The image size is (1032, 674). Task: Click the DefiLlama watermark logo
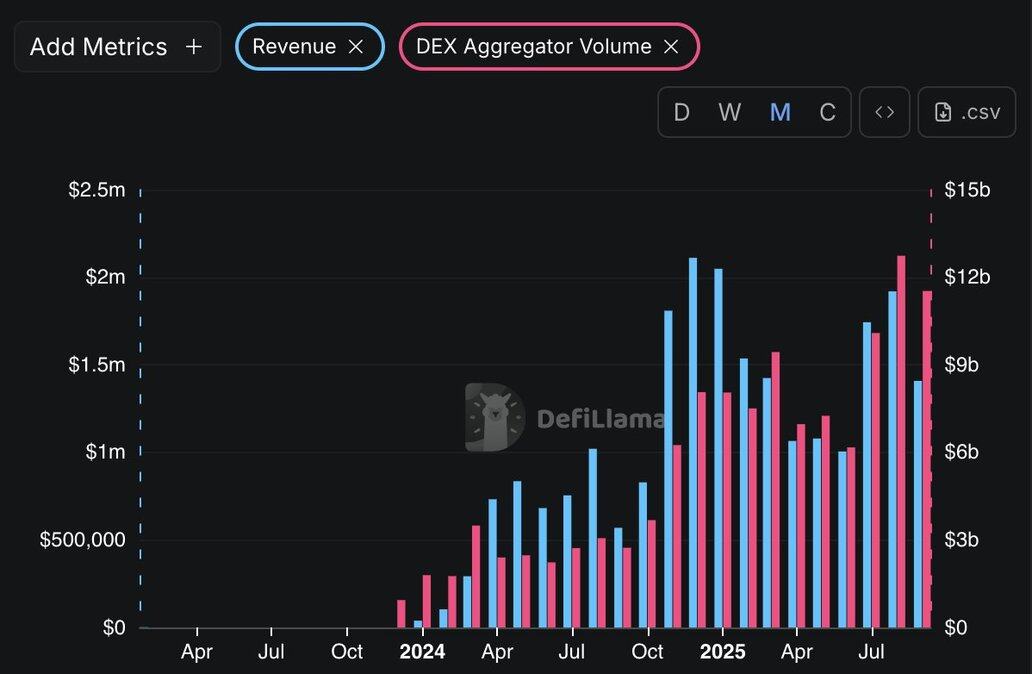tap(495, 417)
